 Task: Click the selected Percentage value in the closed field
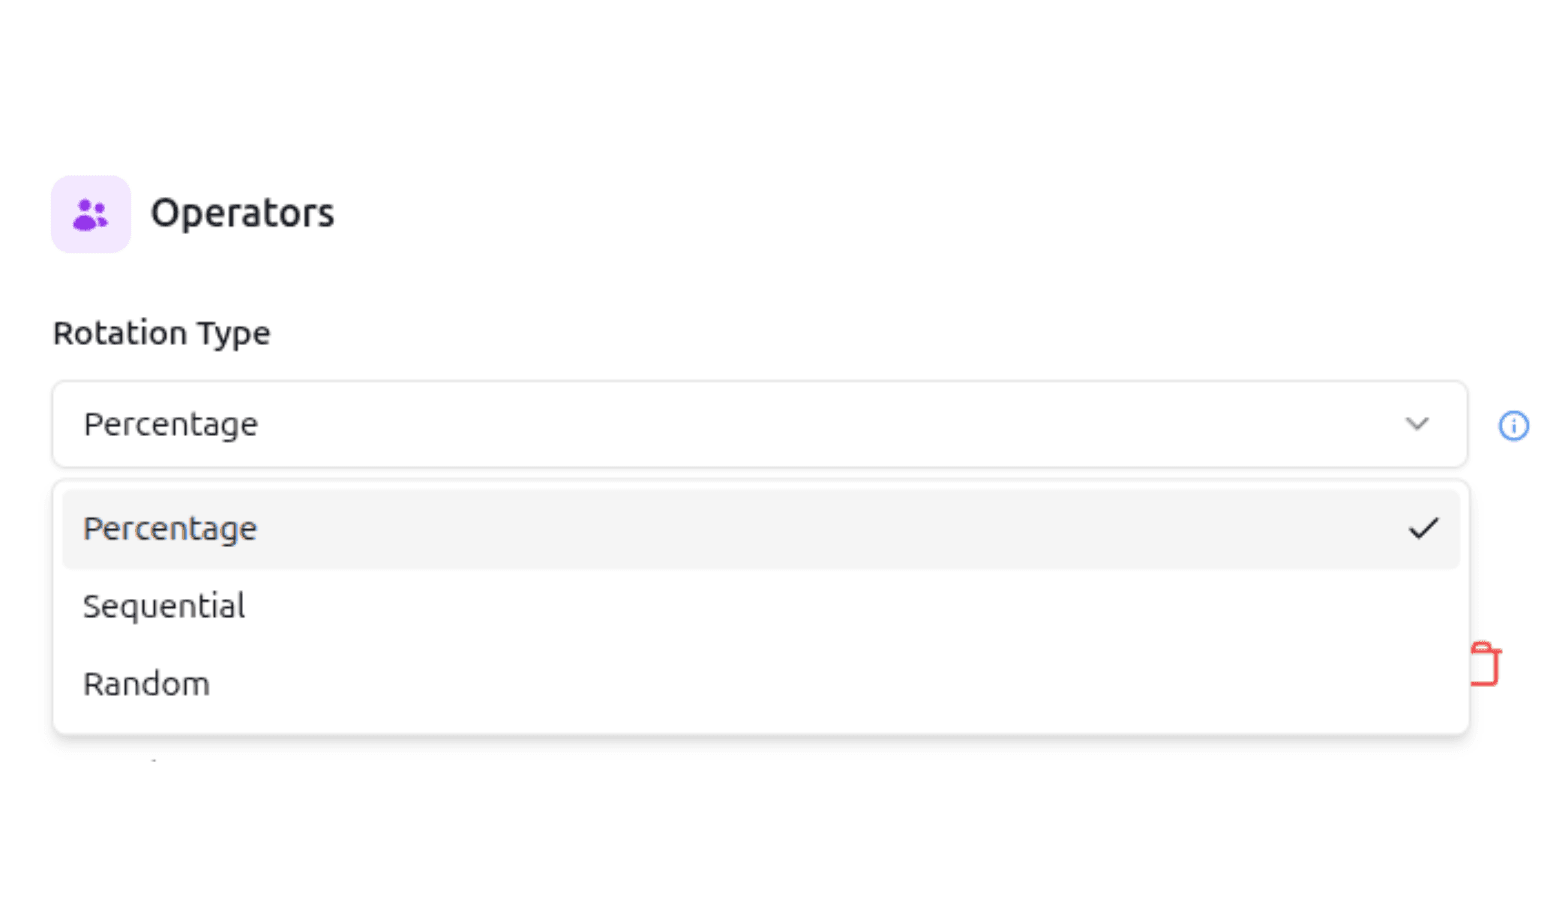pyautogui.click(x=171, y=424)
